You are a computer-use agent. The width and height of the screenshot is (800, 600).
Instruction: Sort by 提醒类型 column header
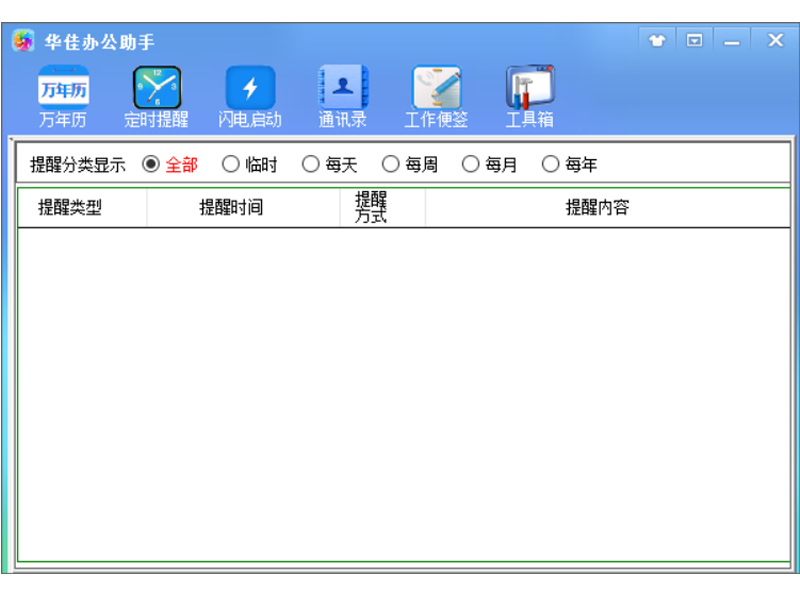[83, 208]
